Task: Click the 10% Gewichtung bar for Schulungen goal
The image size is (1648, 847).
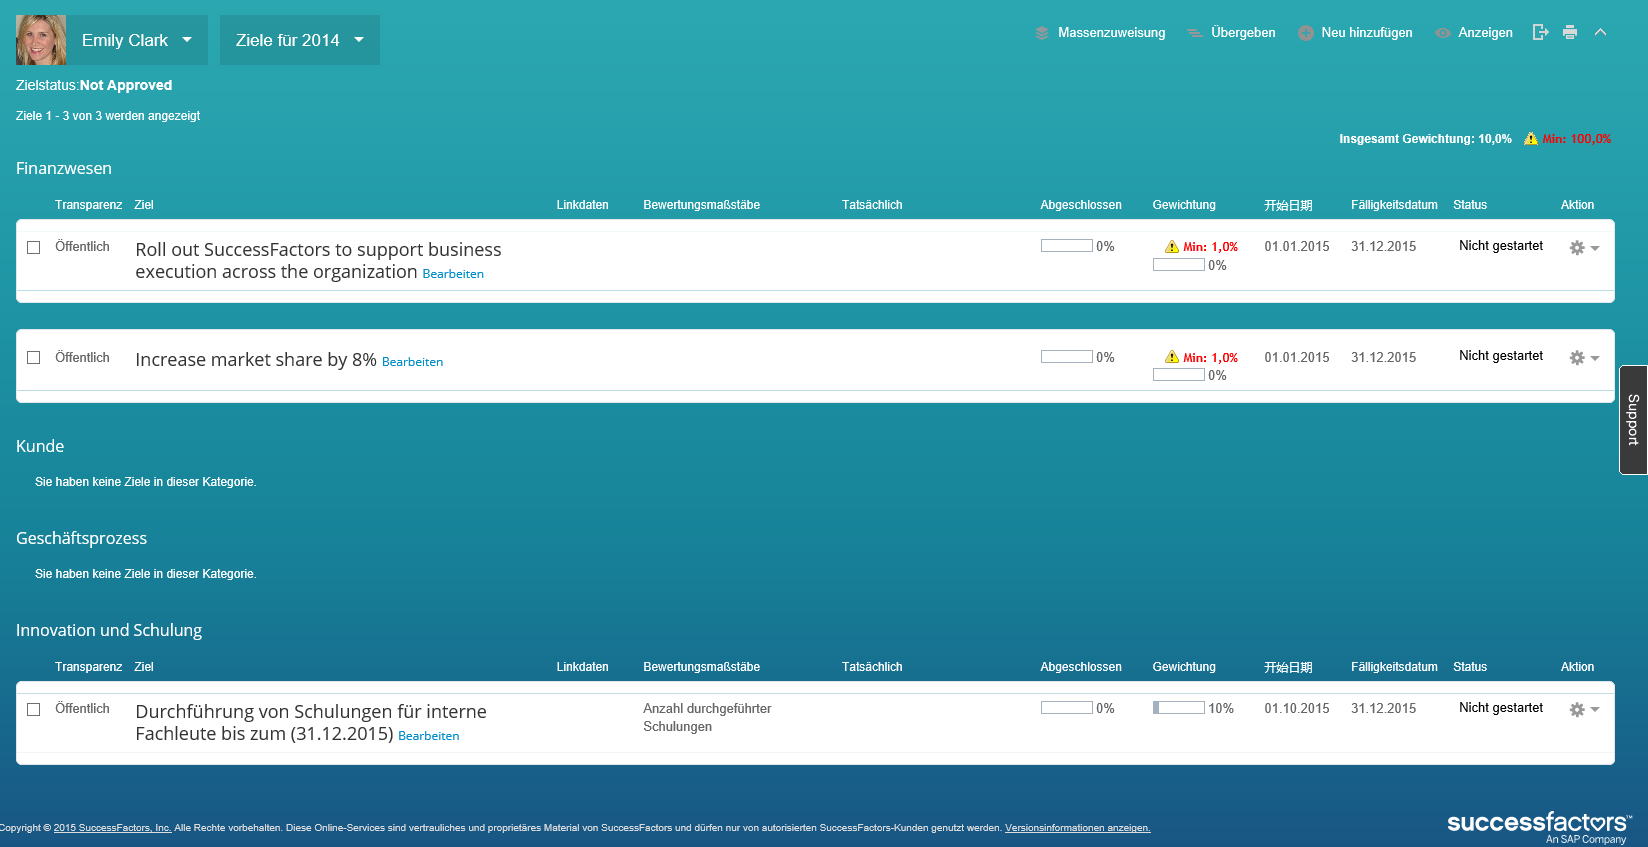Action: (x=1178, y=708)
